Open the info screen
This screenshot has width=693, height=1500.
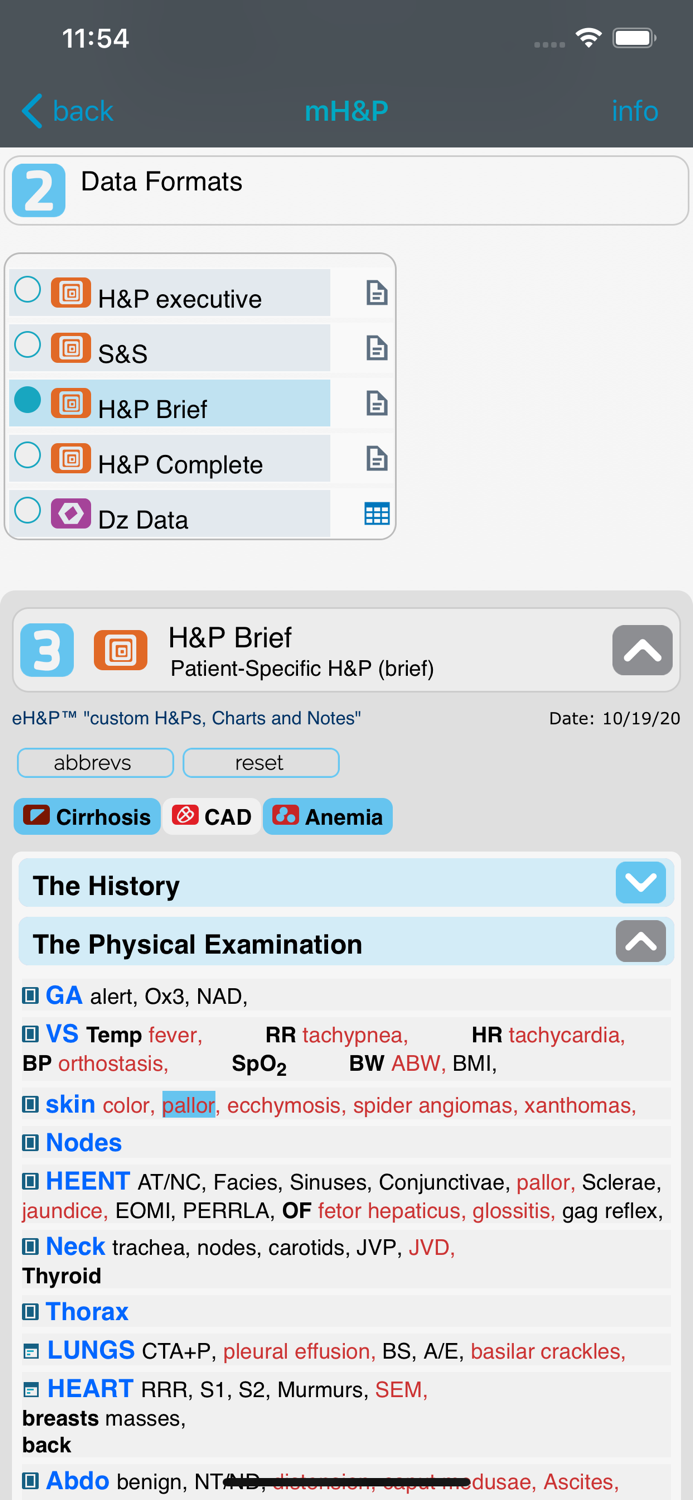point(635,111)
